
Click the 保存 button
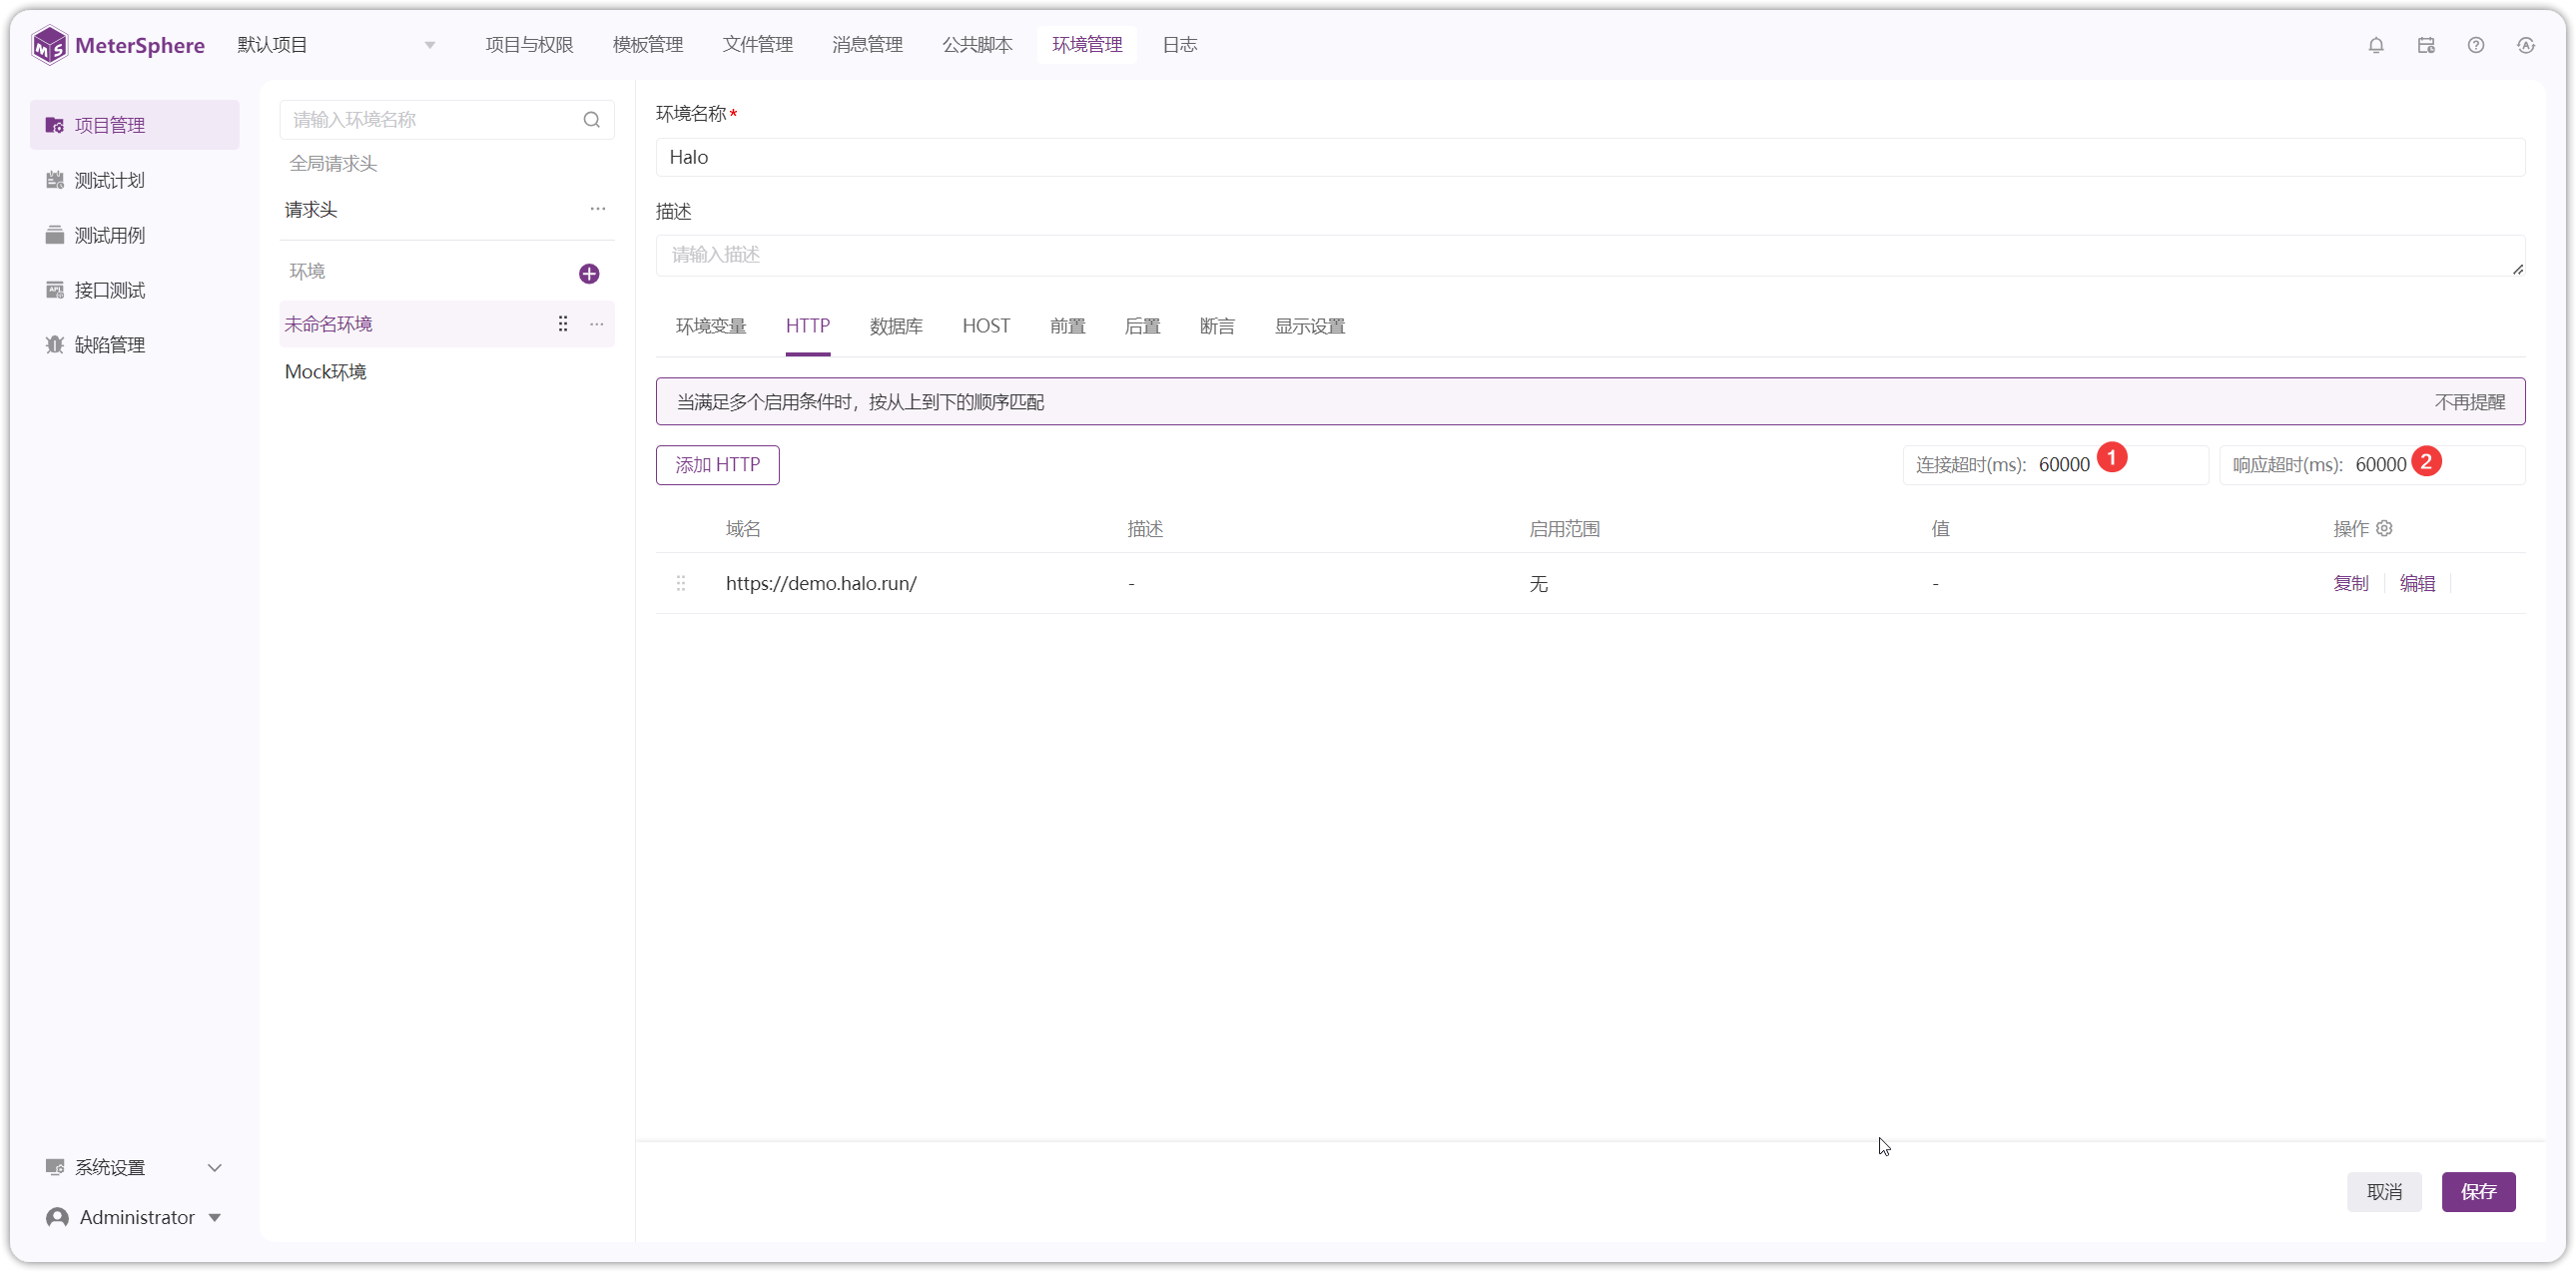[x=2478, y=1192]
